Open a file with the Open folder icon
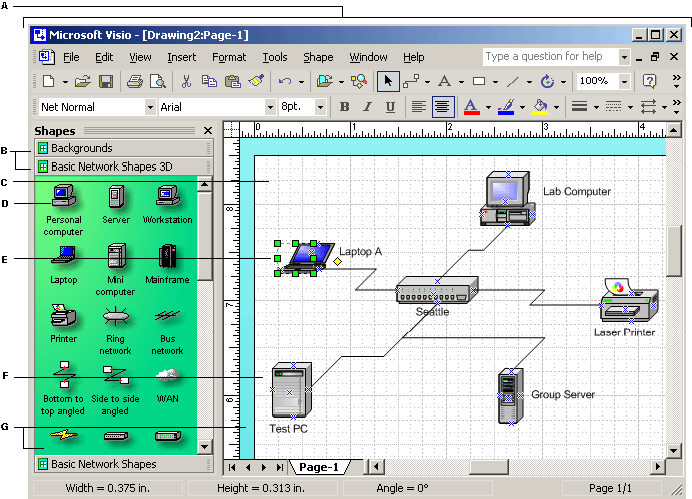Viewport: 692px width, 499px height. tap(83, 81)
